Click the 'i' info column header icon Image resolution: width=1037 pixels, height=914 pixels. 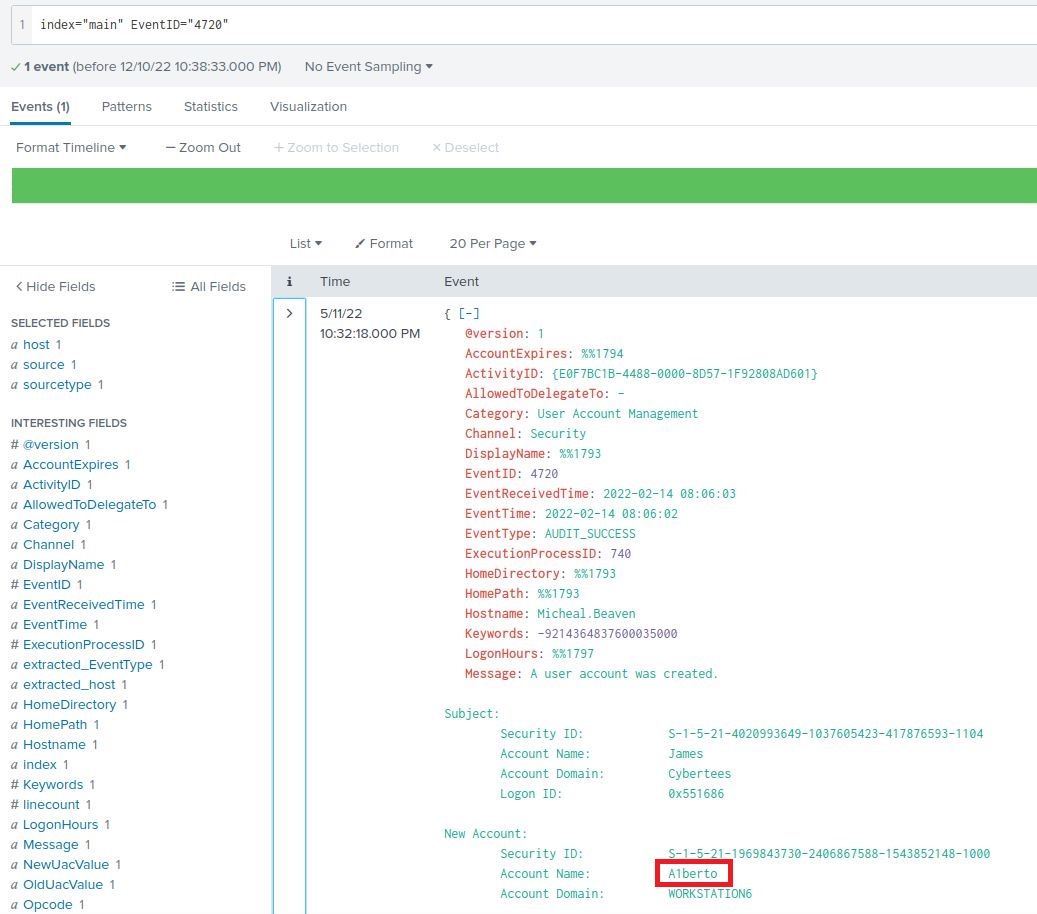[x=289, y=281]
